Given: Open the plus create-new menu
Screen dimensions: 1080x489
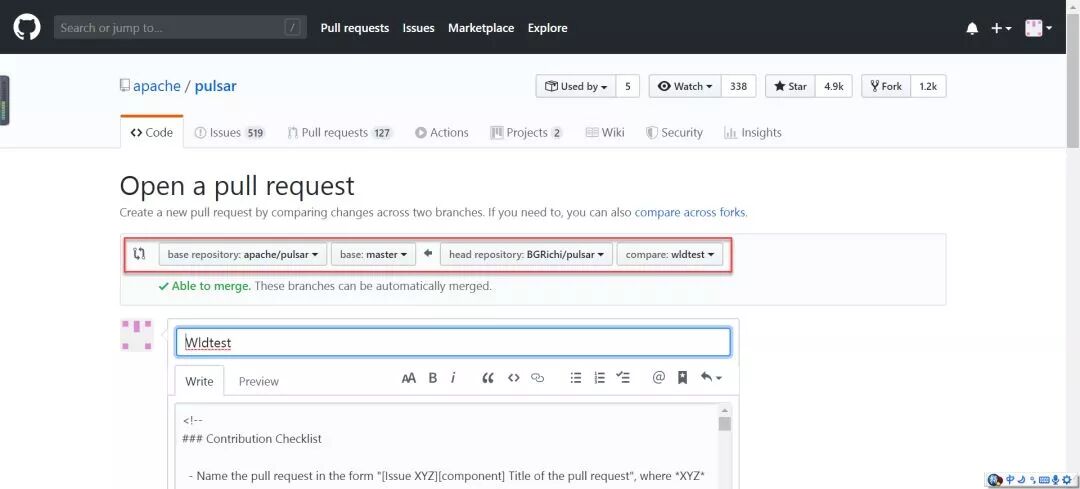Looking at the screenshot, I should tap(1001, 28).
